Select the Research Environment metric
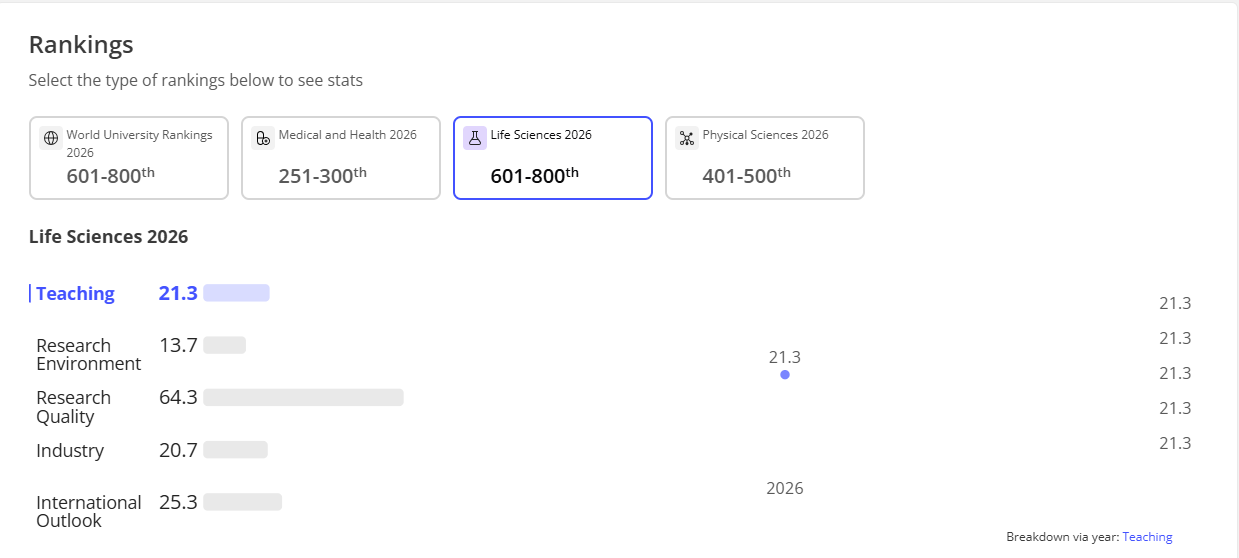 88,354
